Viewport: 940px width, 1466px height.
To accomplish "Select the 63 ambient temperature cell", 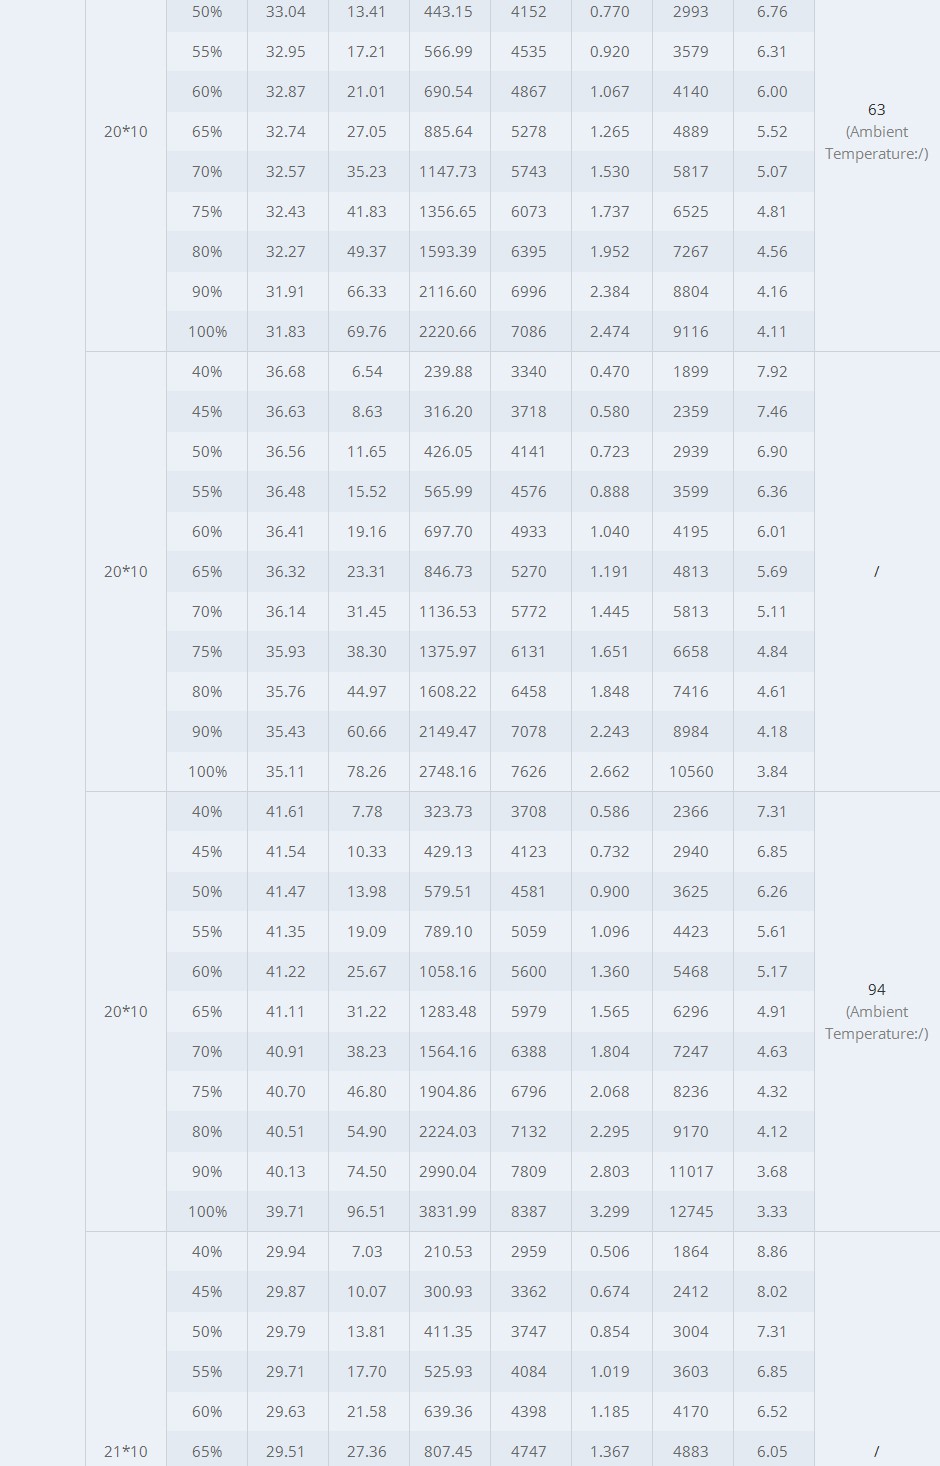I will (x=877, y=131).
